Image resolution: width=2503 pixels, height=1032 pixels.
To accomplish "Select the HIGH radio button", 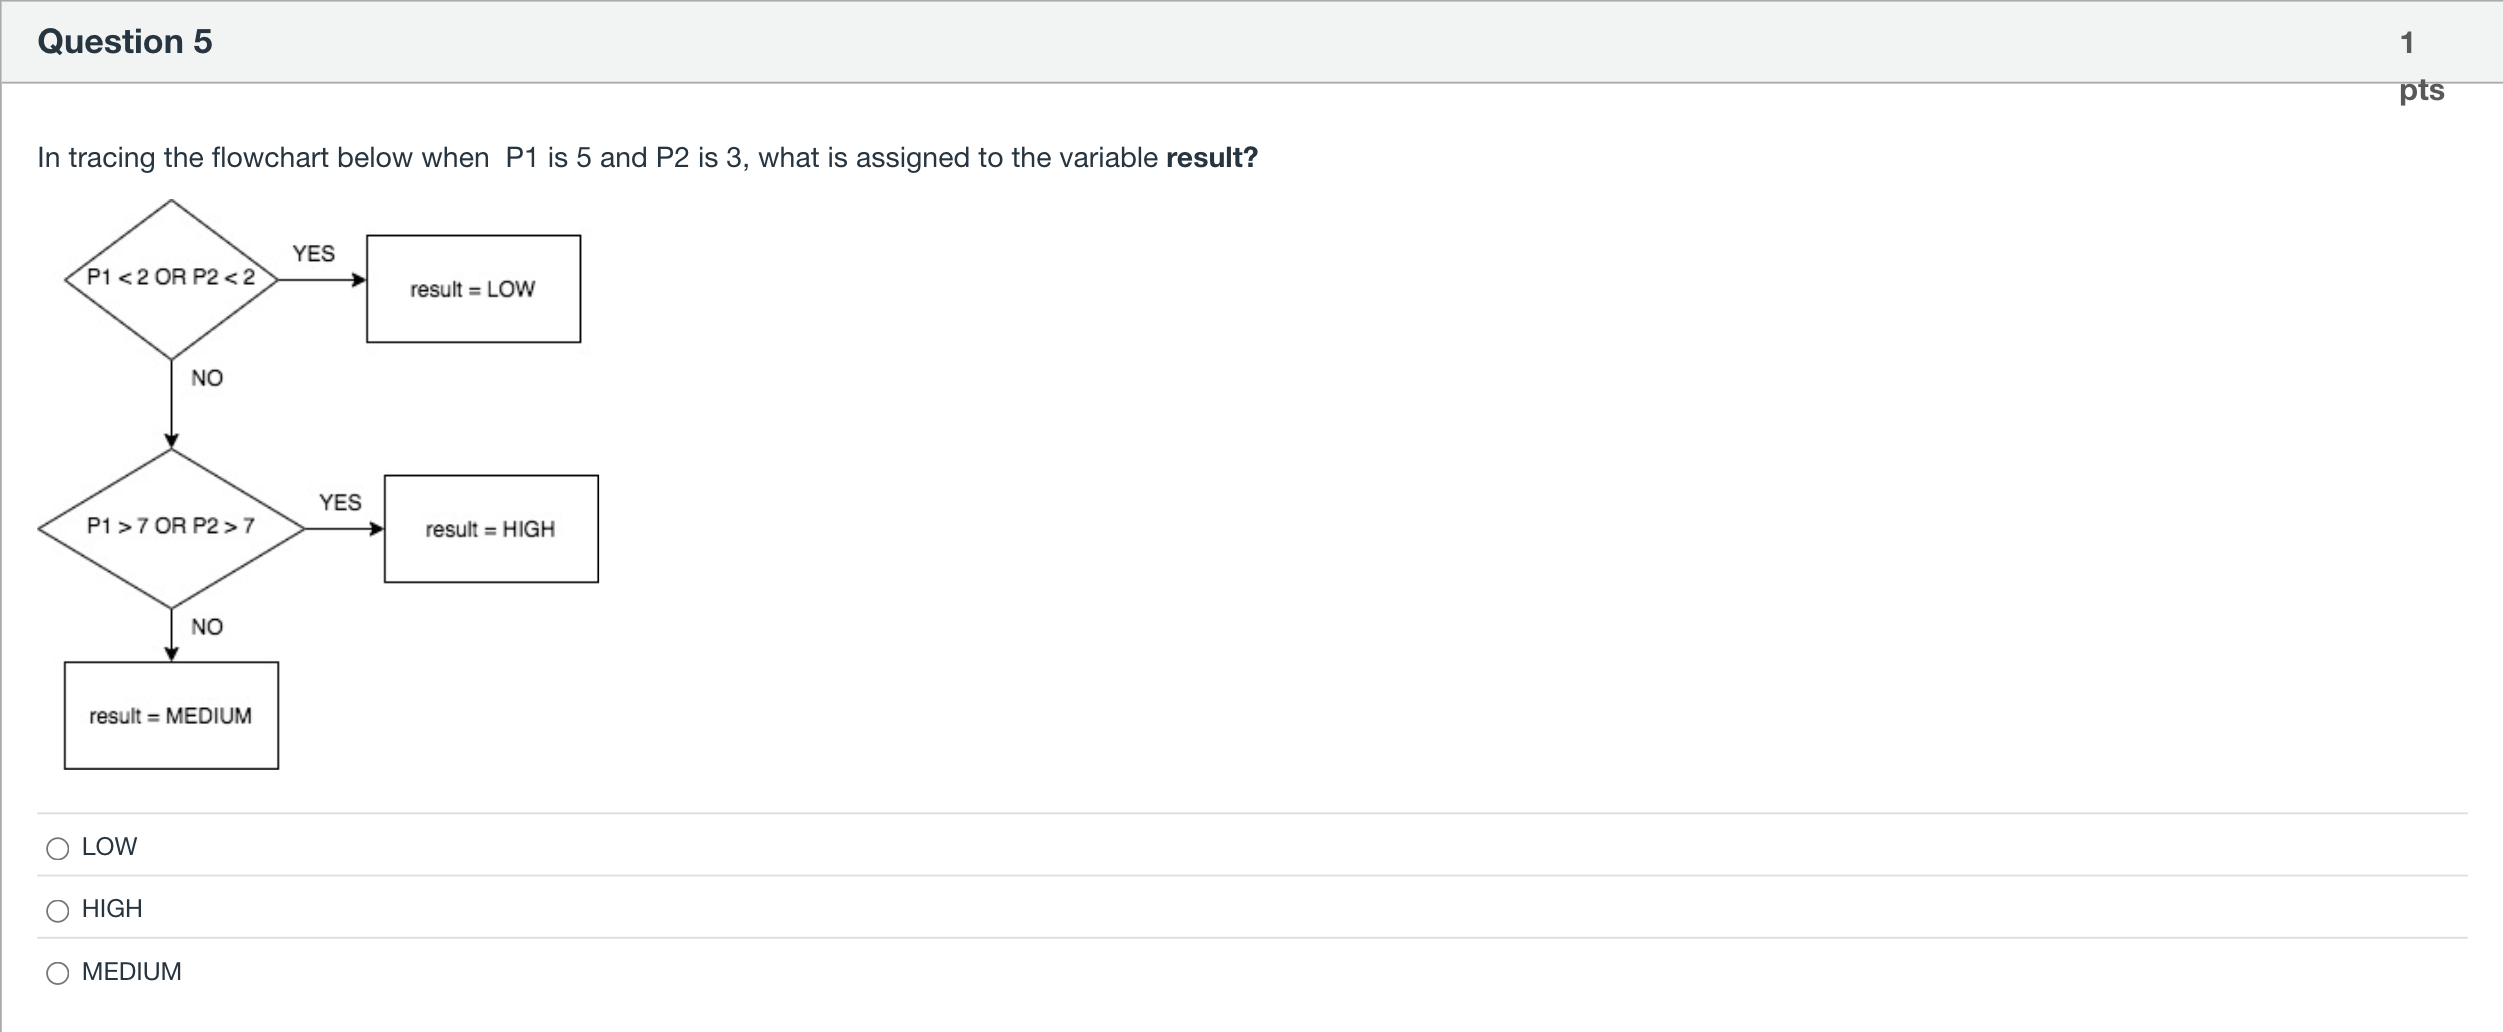I will tap(58, 910).
